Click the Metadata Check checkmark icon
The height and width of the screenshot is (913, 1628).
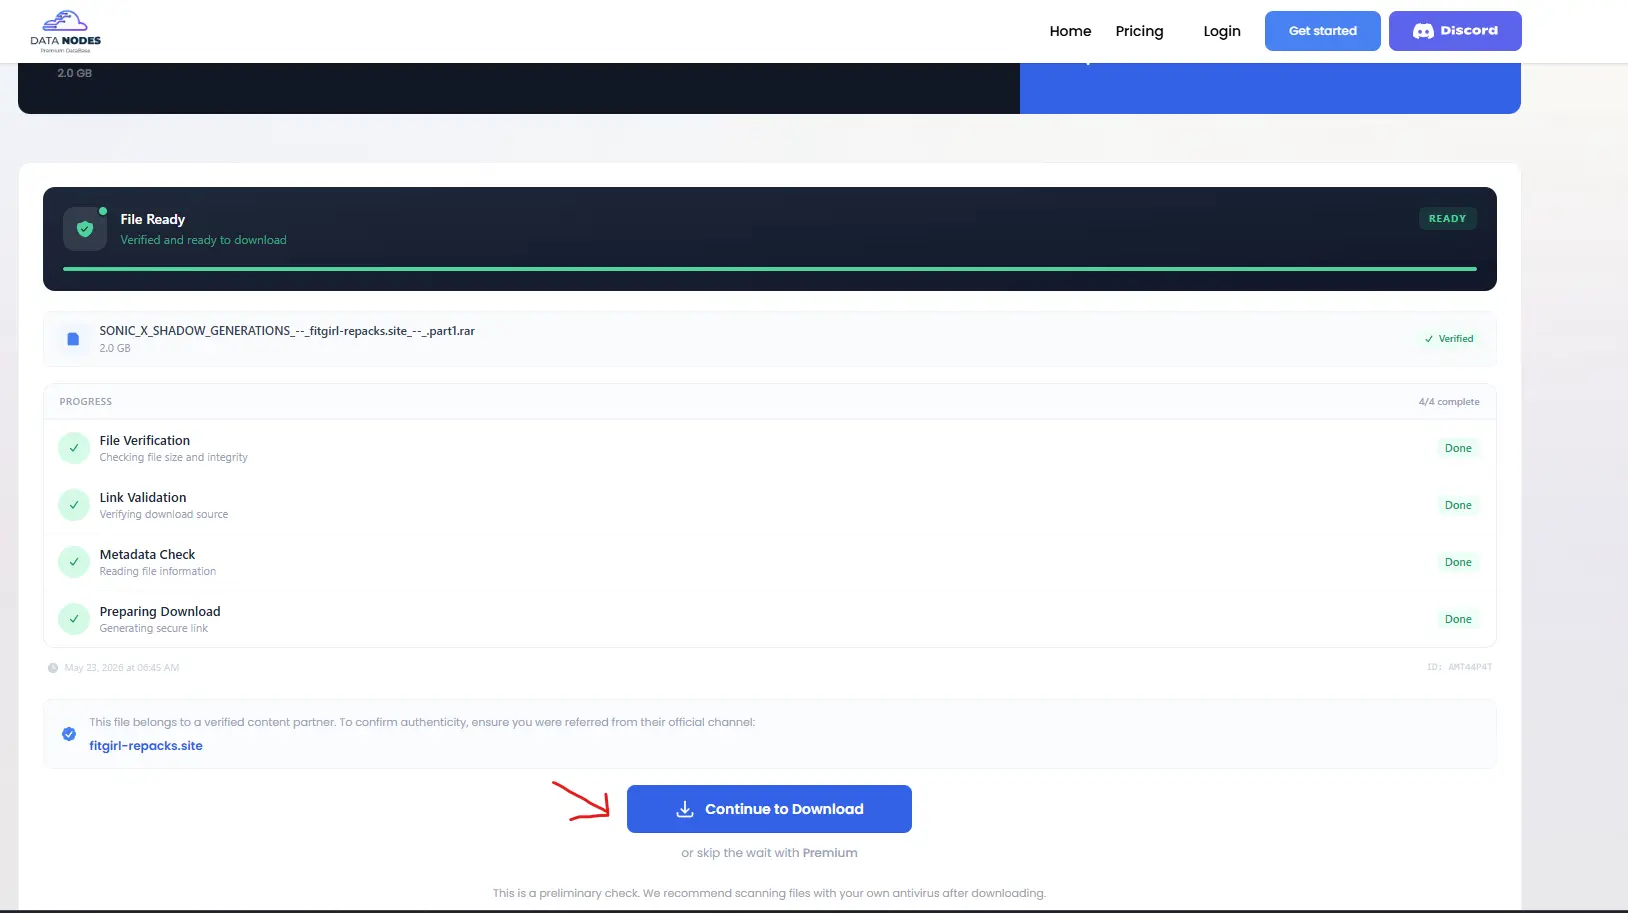[x=74, y=562]
